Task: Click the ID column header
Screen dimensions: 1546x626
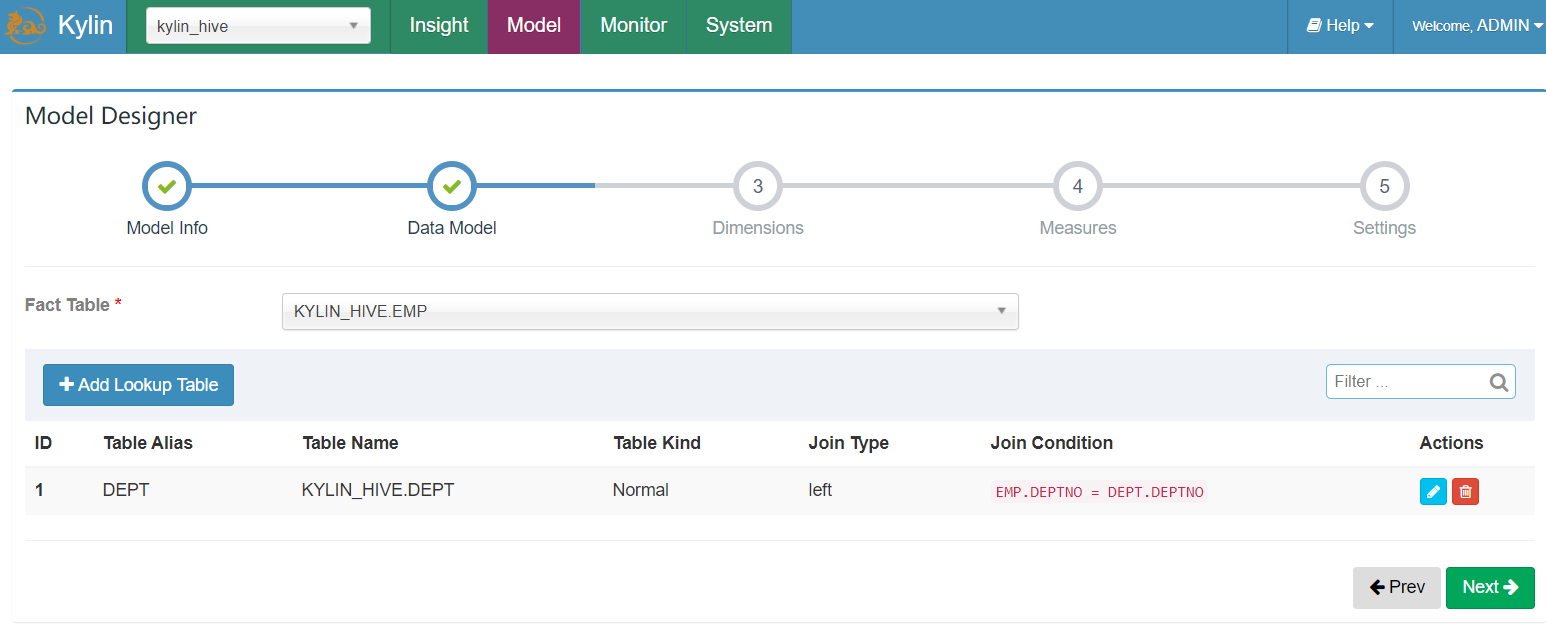Action: 43,443
